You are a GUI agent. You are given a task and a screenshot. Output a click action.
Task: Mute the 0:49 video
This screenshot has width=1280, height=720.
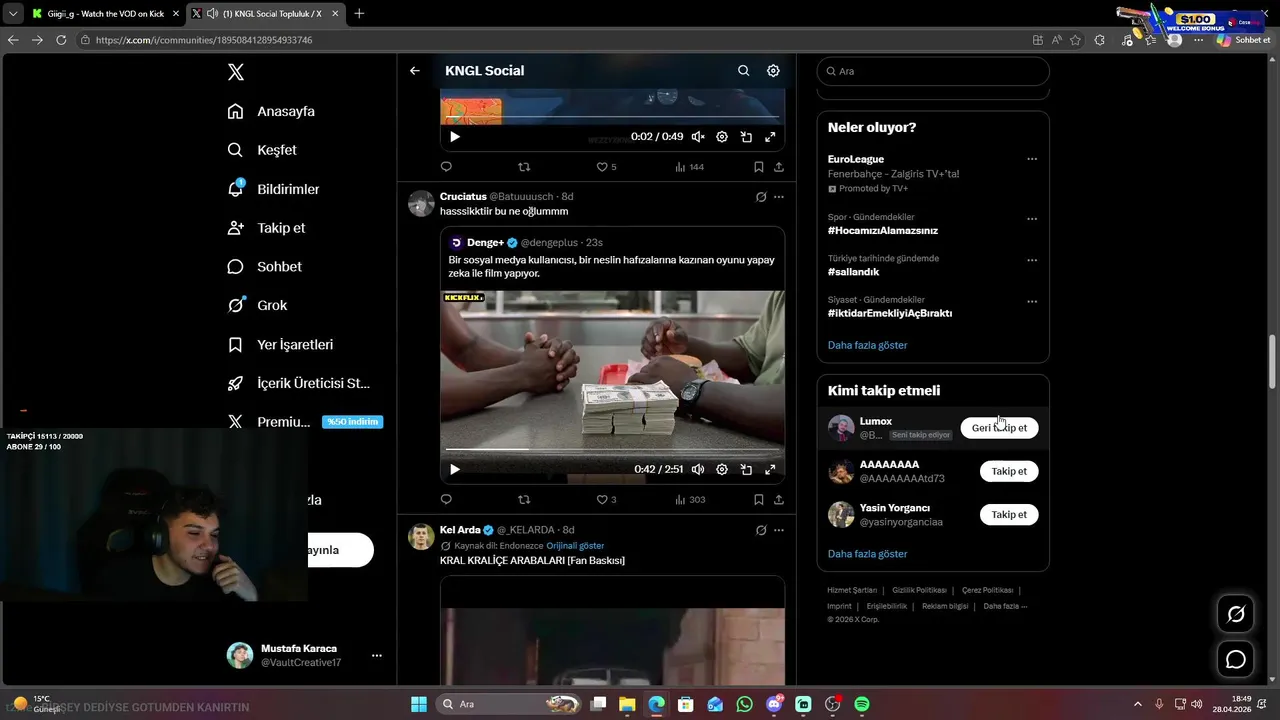pyautogui.click(x=698, y=137)
